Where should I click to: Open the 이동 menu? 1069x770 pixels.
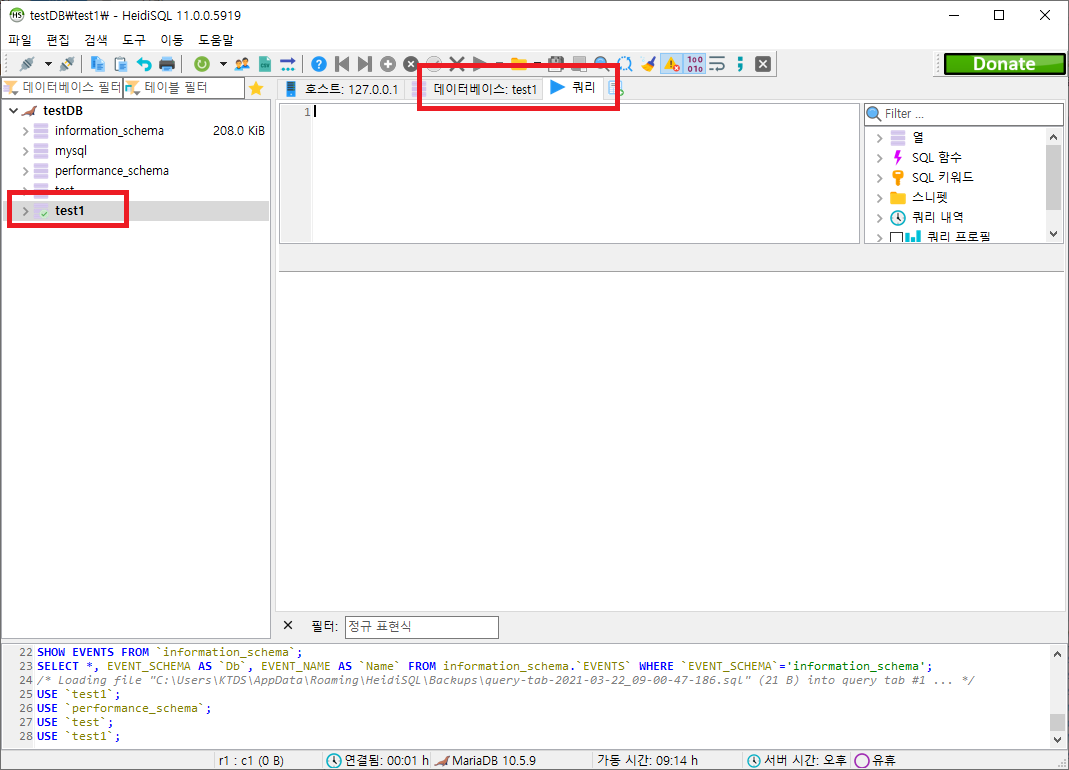pyautogui.click(x=172, y=40)
